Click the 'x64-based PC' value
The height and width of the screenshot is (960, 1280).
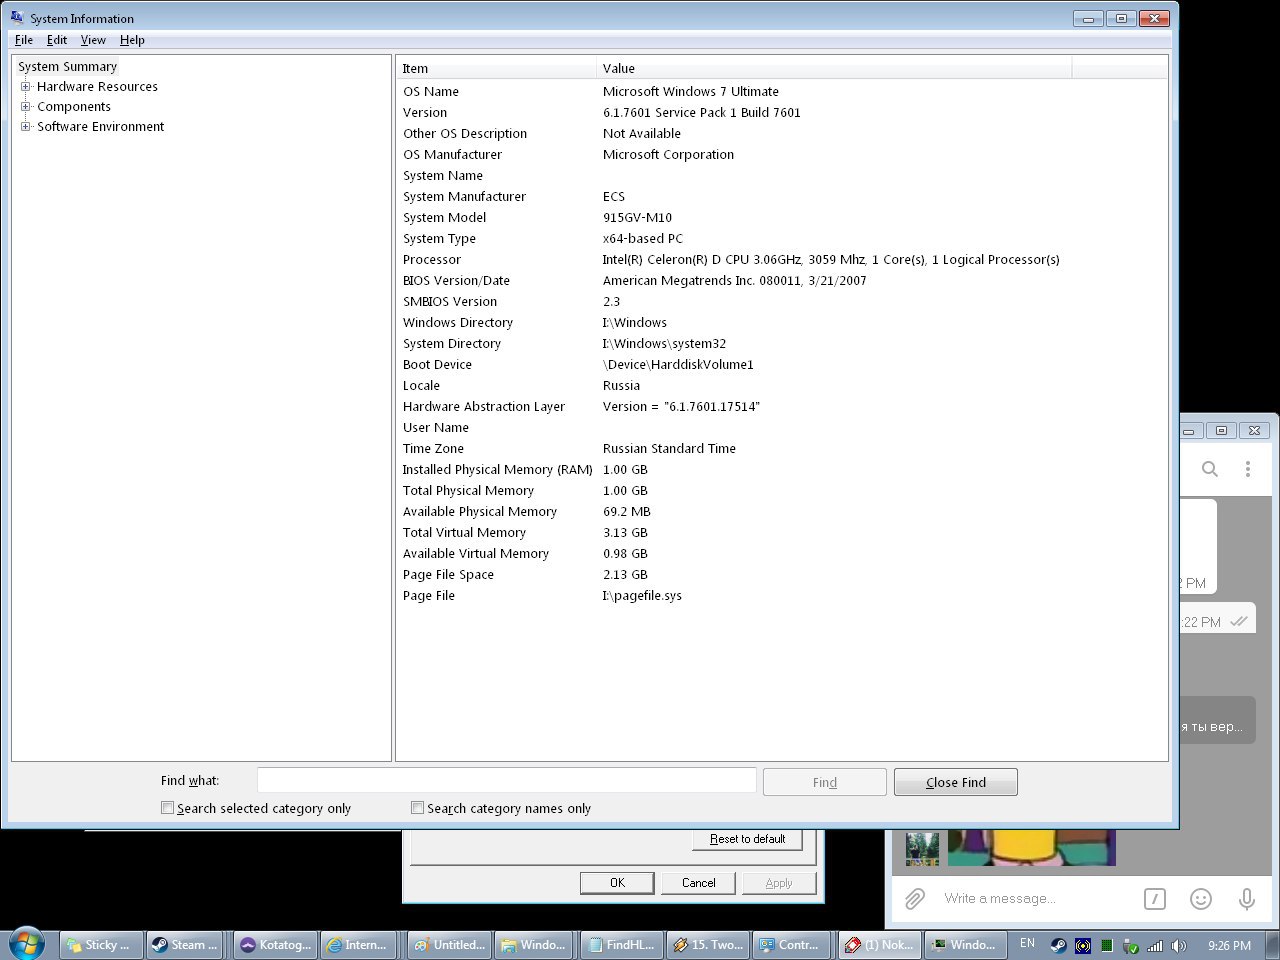643,238
